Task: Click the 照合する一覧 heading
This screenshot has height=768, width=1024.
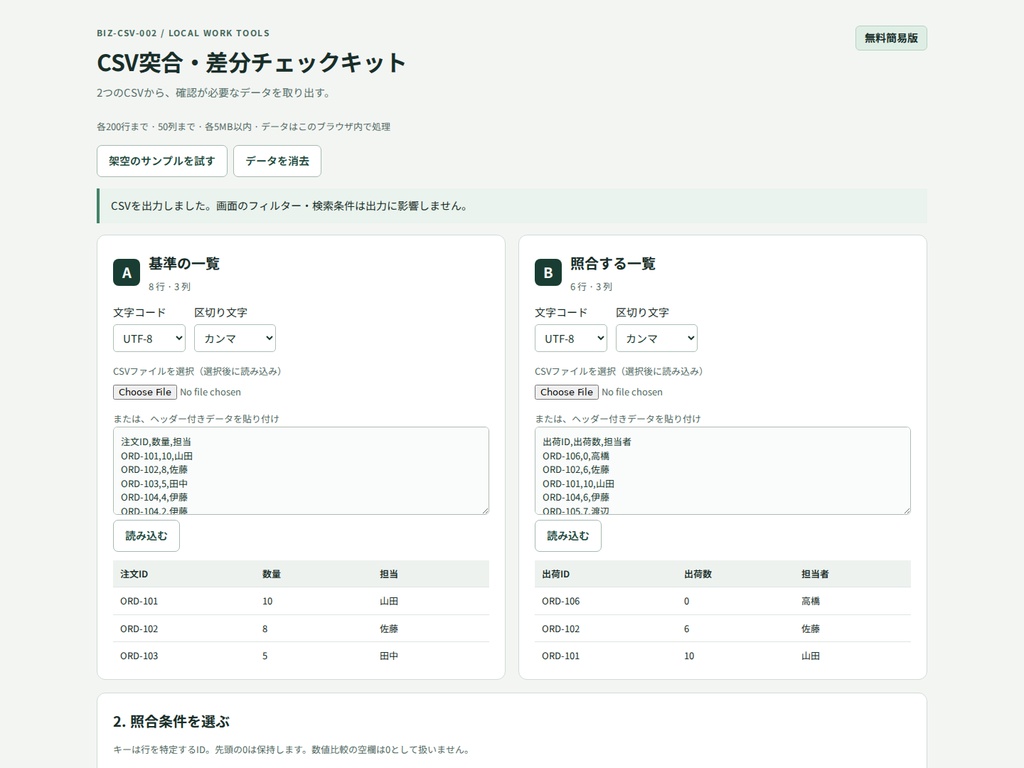Action: click(613, 264)
